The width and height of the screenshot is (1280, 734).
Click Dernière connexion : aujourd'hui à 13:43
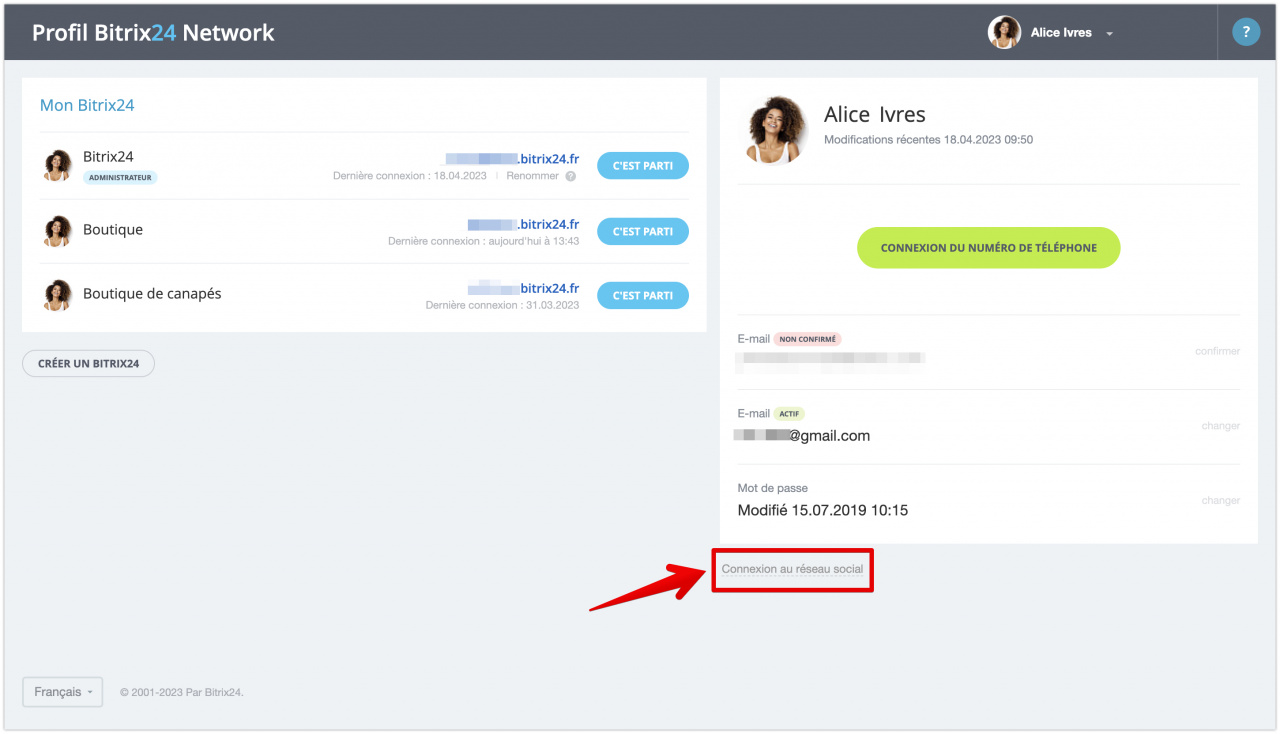(484, 241)
